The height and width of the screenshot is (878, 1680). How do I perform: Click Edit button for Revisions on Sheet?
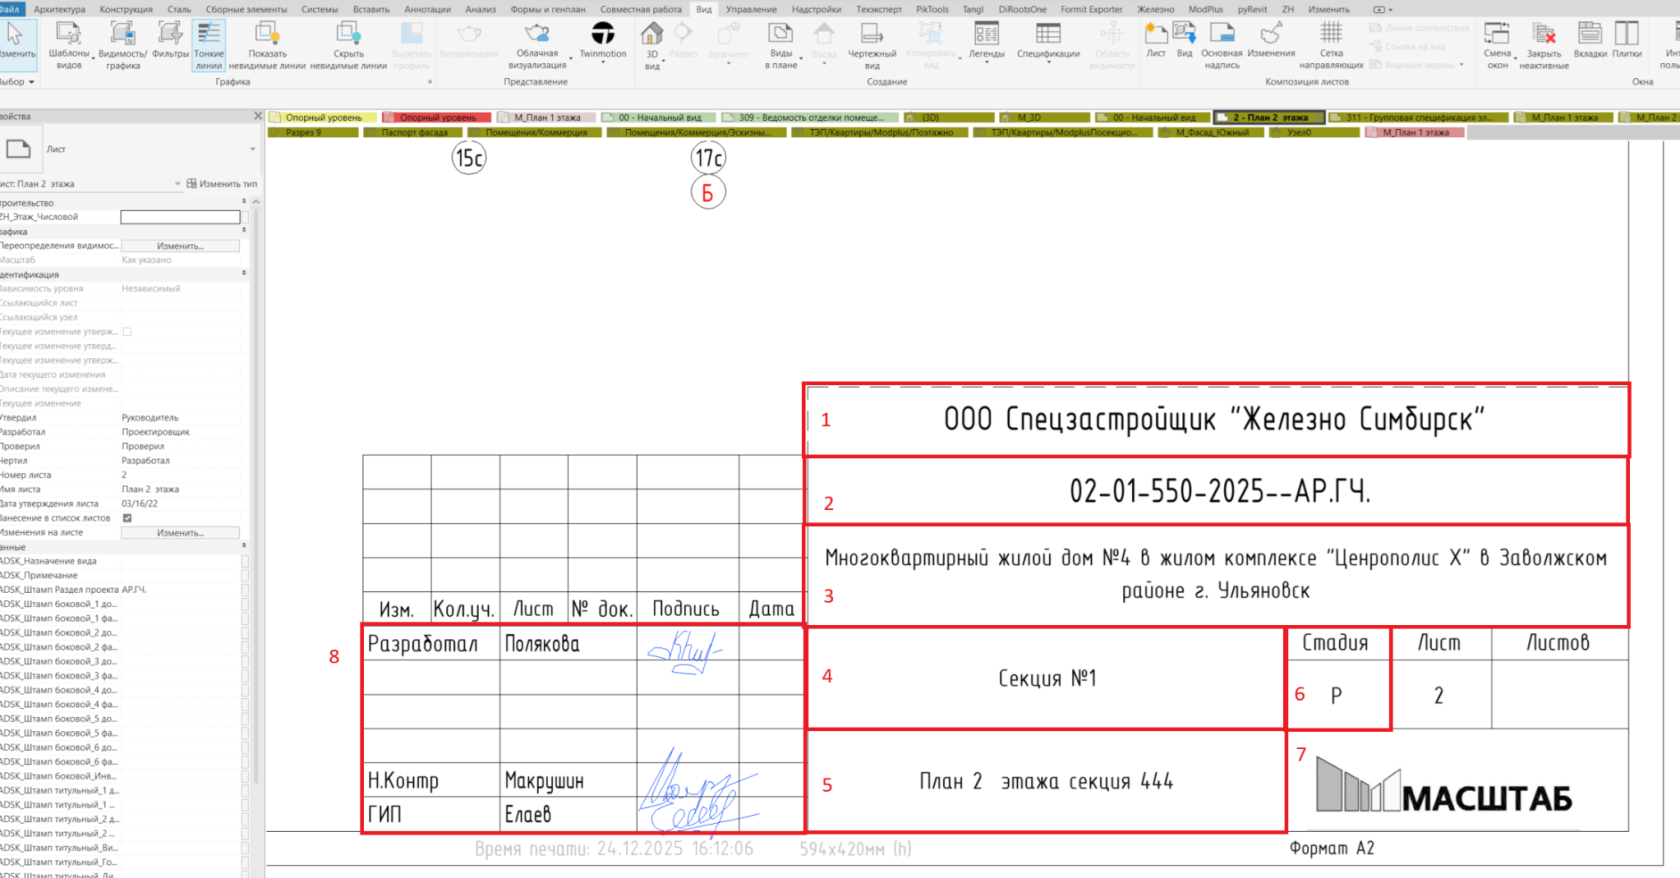(x=180, y=533)
